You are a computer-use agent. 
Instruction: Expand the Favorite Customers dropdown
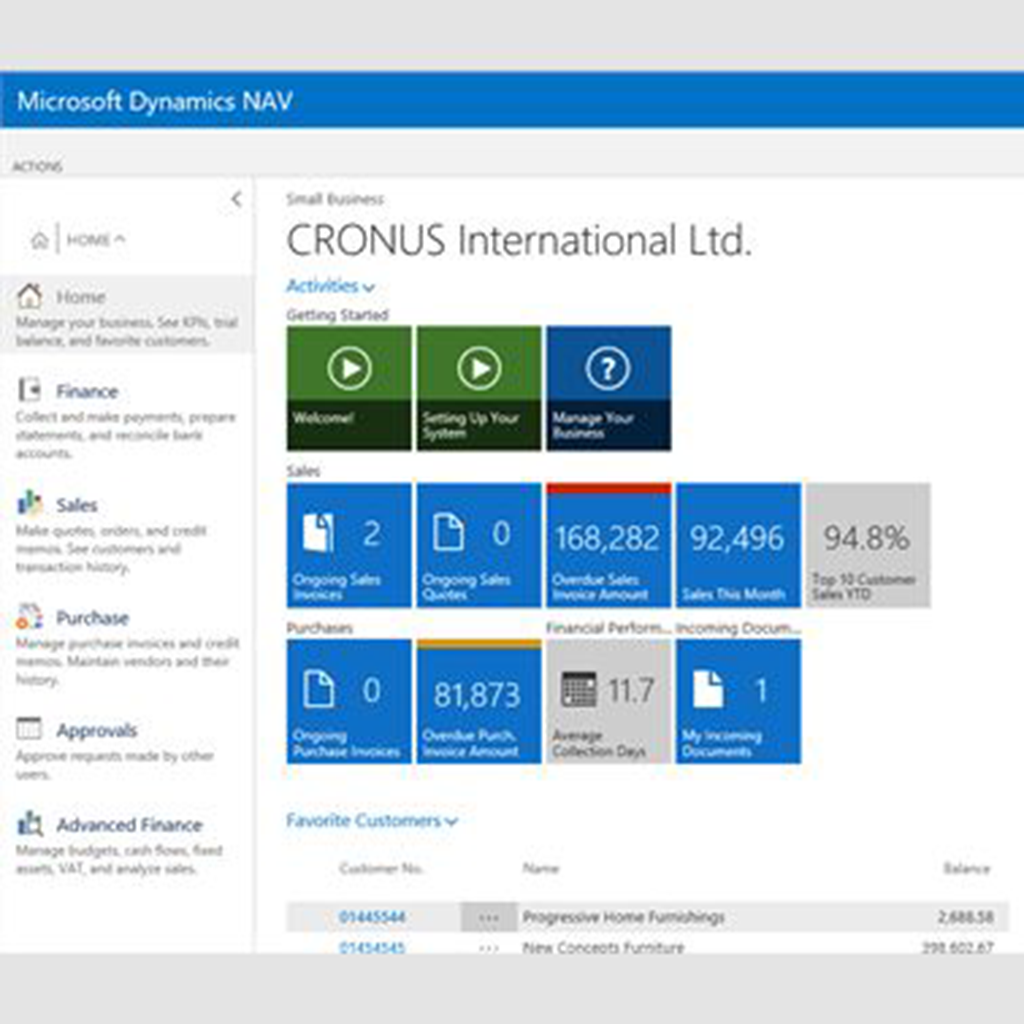pyautogui.click(x=372, y=820)
